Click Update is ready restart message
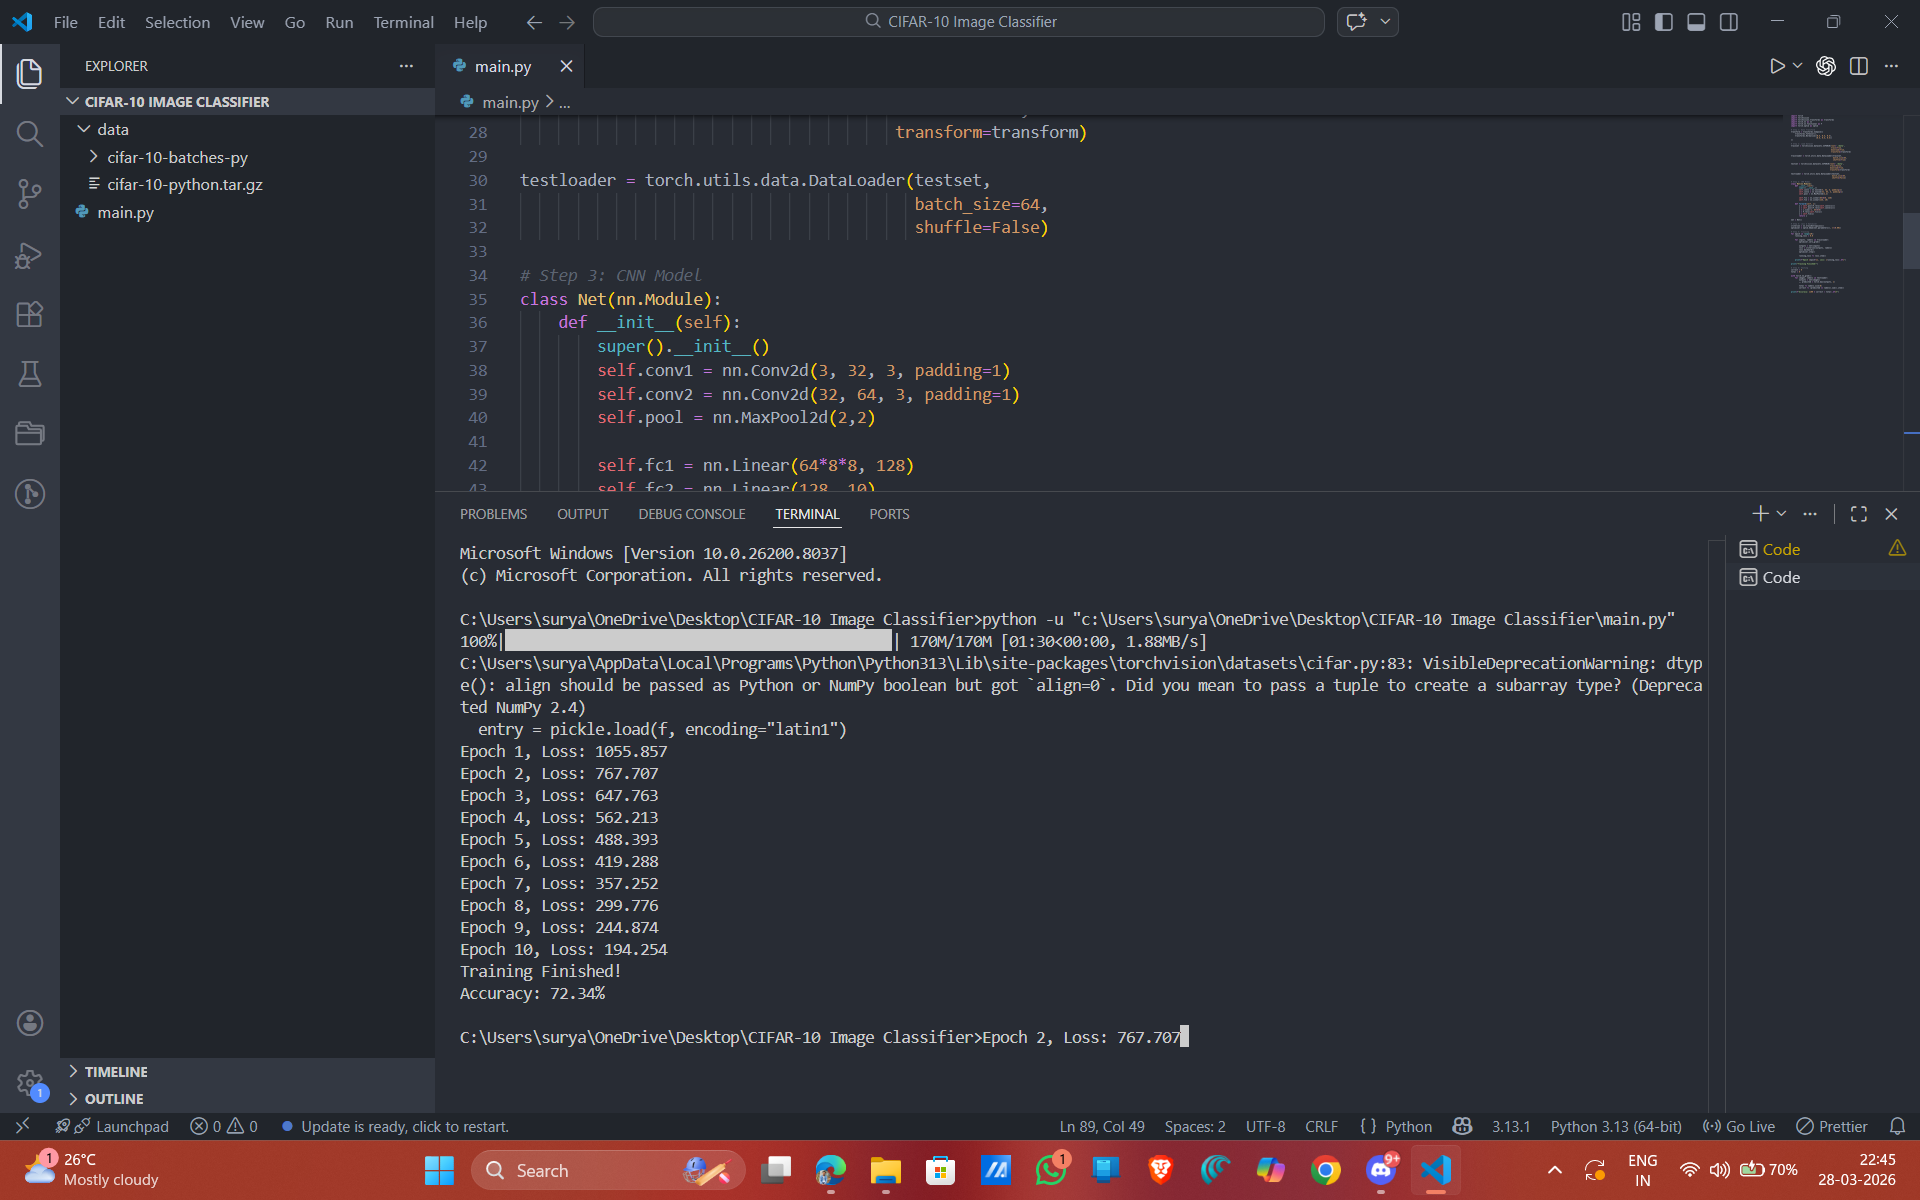The width and height of the screenshot is (1920, 1200). pos(395,1126)
